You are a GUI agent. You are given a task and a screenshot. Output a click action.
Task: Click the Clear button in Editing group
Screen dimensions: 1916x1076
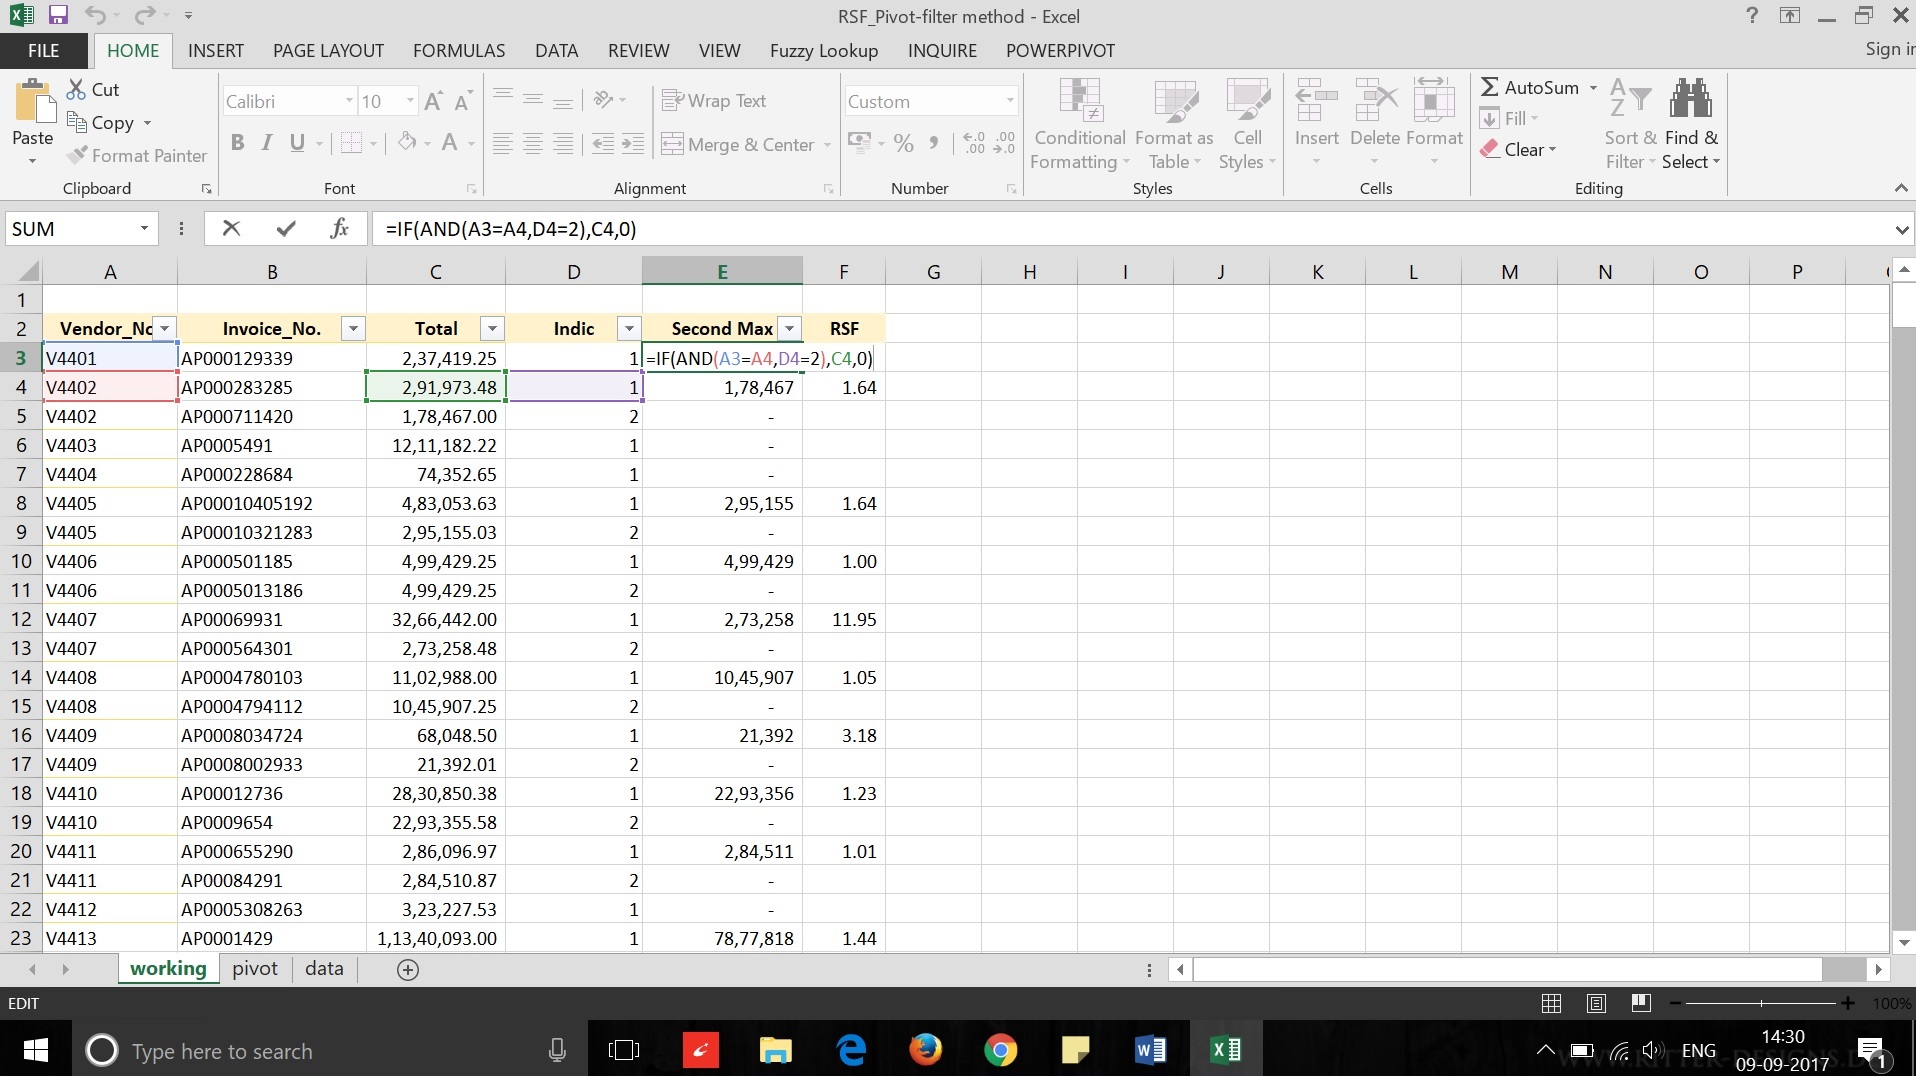1518,149
